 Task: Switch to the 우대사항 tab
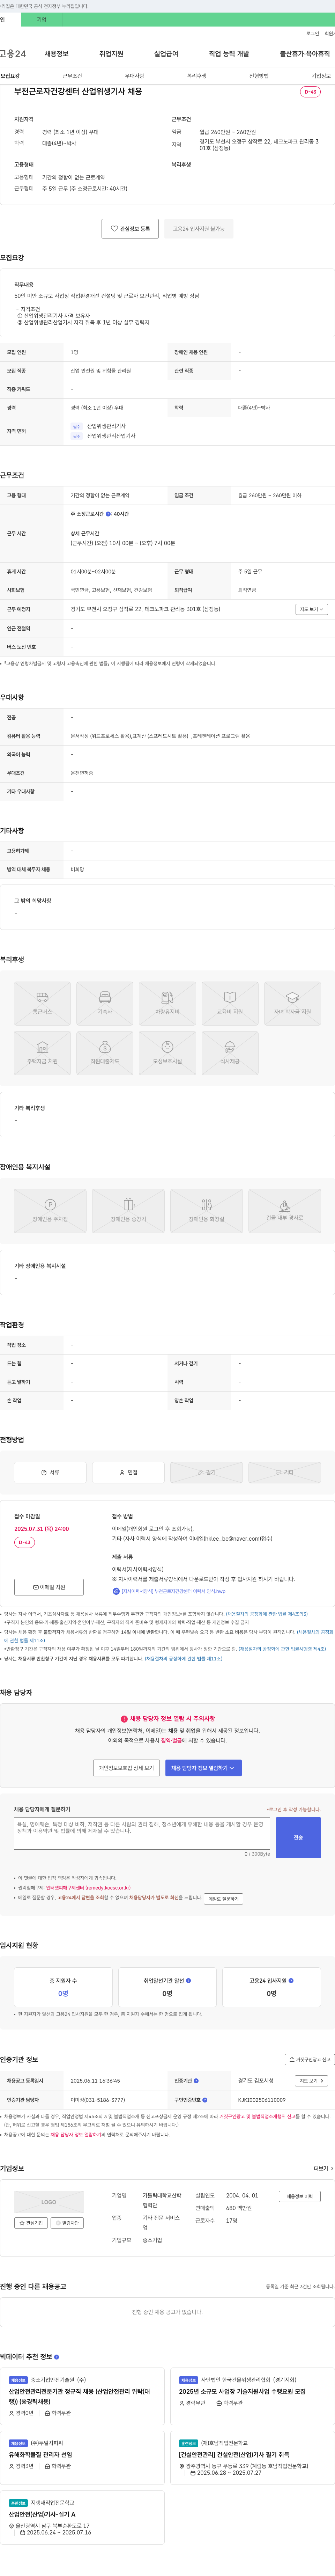tap(134, 76)
